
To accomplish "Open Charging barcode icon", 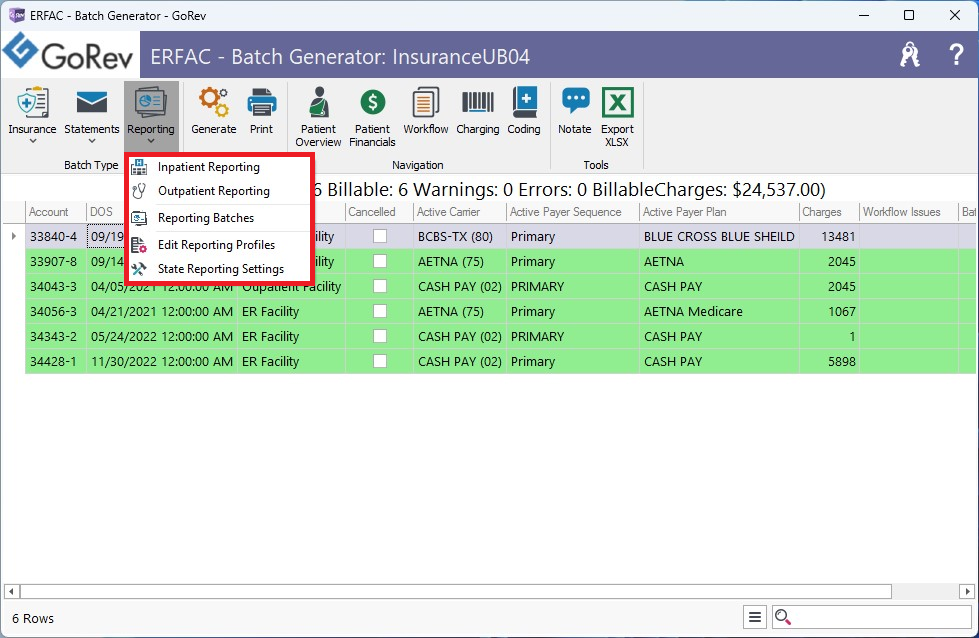I will click(x=478, y=103).
